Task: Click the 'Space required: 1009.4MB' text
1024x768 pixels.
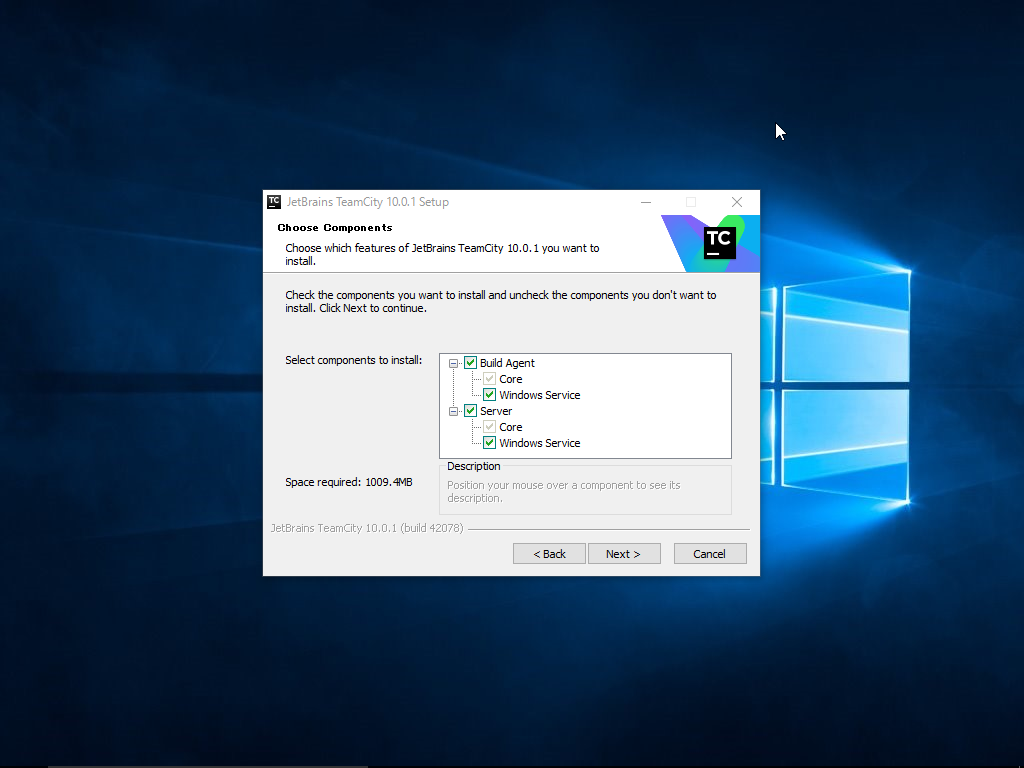Action: [x=349, y=483]
